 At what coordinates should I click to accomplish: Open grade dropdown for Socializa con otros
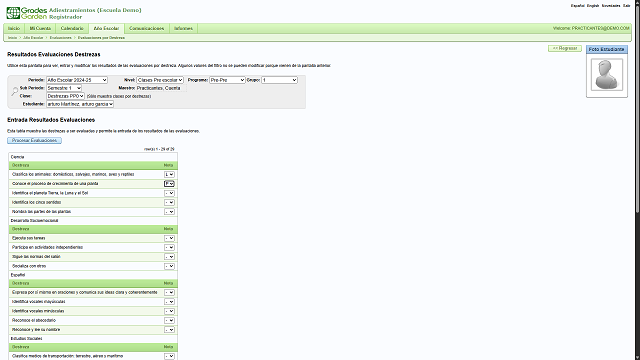169,266
